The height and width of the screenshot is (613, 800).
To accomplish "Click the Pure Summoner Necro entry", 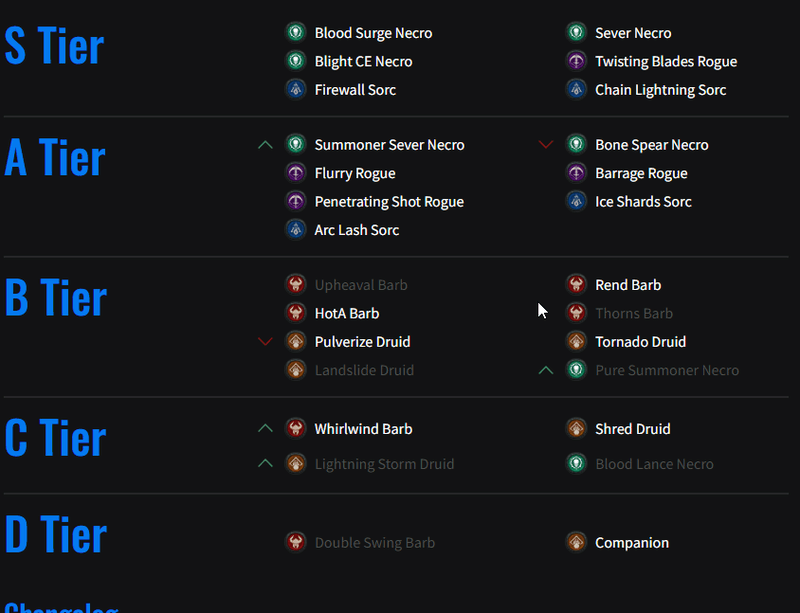I will tap(667, 370).
